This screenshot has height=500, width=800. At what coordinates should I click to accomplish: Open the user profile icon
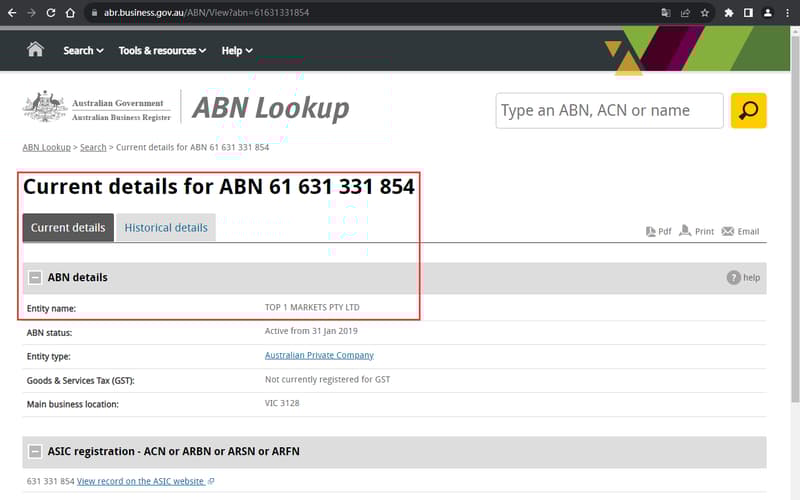coord(767,13)
